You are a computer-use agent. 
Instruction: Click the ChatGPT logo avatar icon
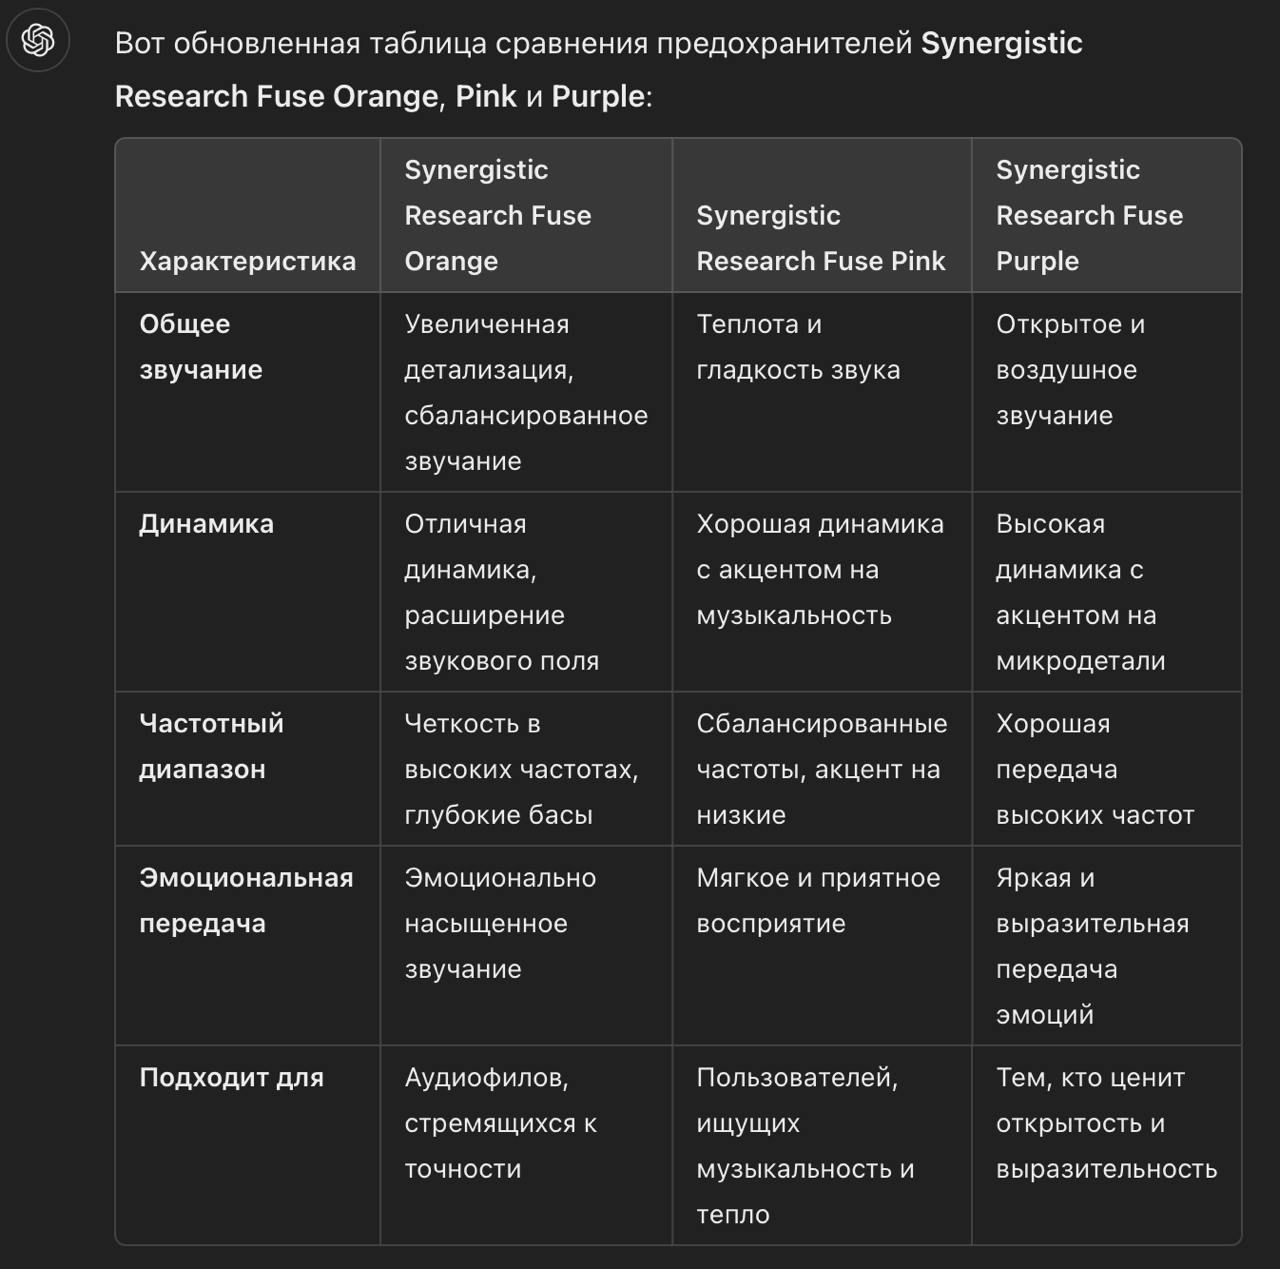[38, 41]
